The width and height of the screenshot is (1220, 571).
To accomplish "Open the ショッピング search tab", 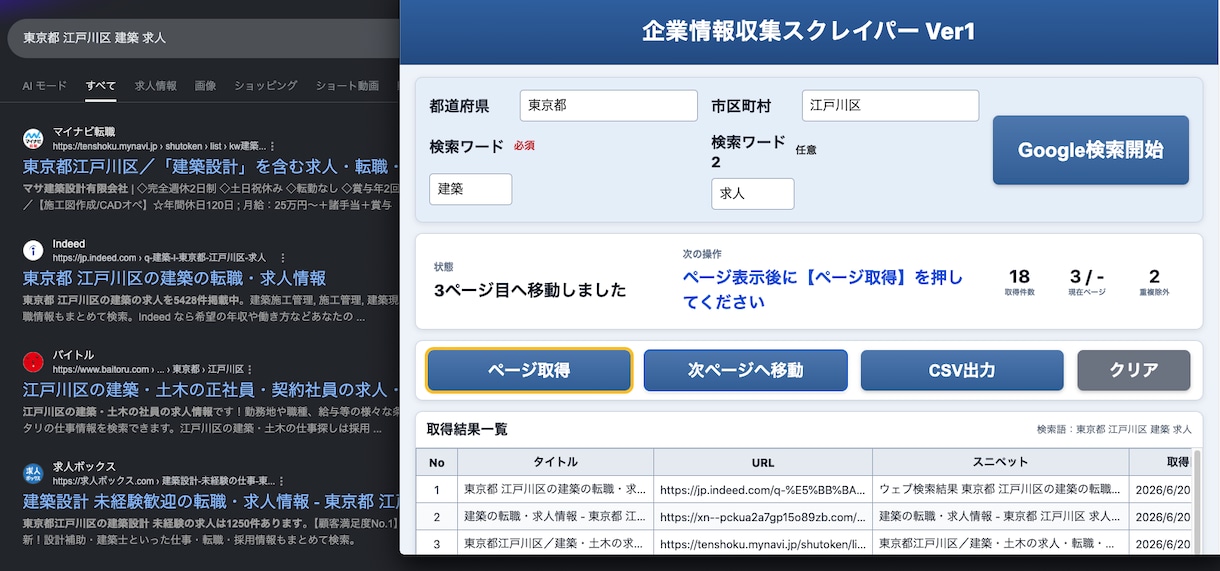I will [266, 86].
